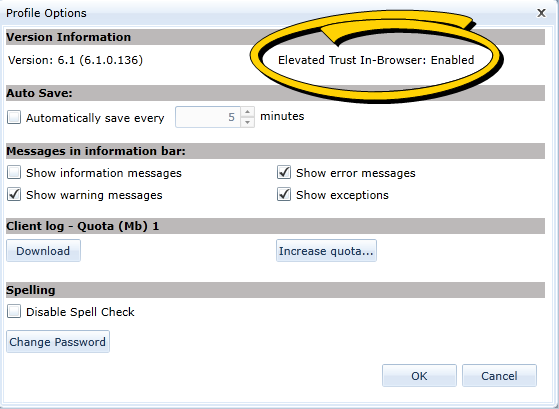559x409 pixels.
Task: Uncheck Show error messages
Action: [284, 173]
